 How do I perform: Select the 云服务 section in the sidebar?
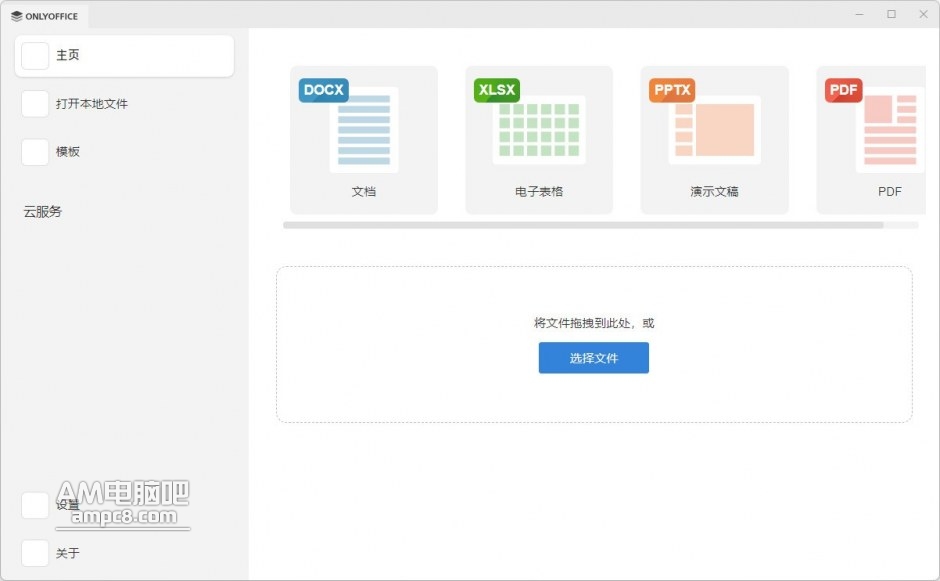(43, 212)
